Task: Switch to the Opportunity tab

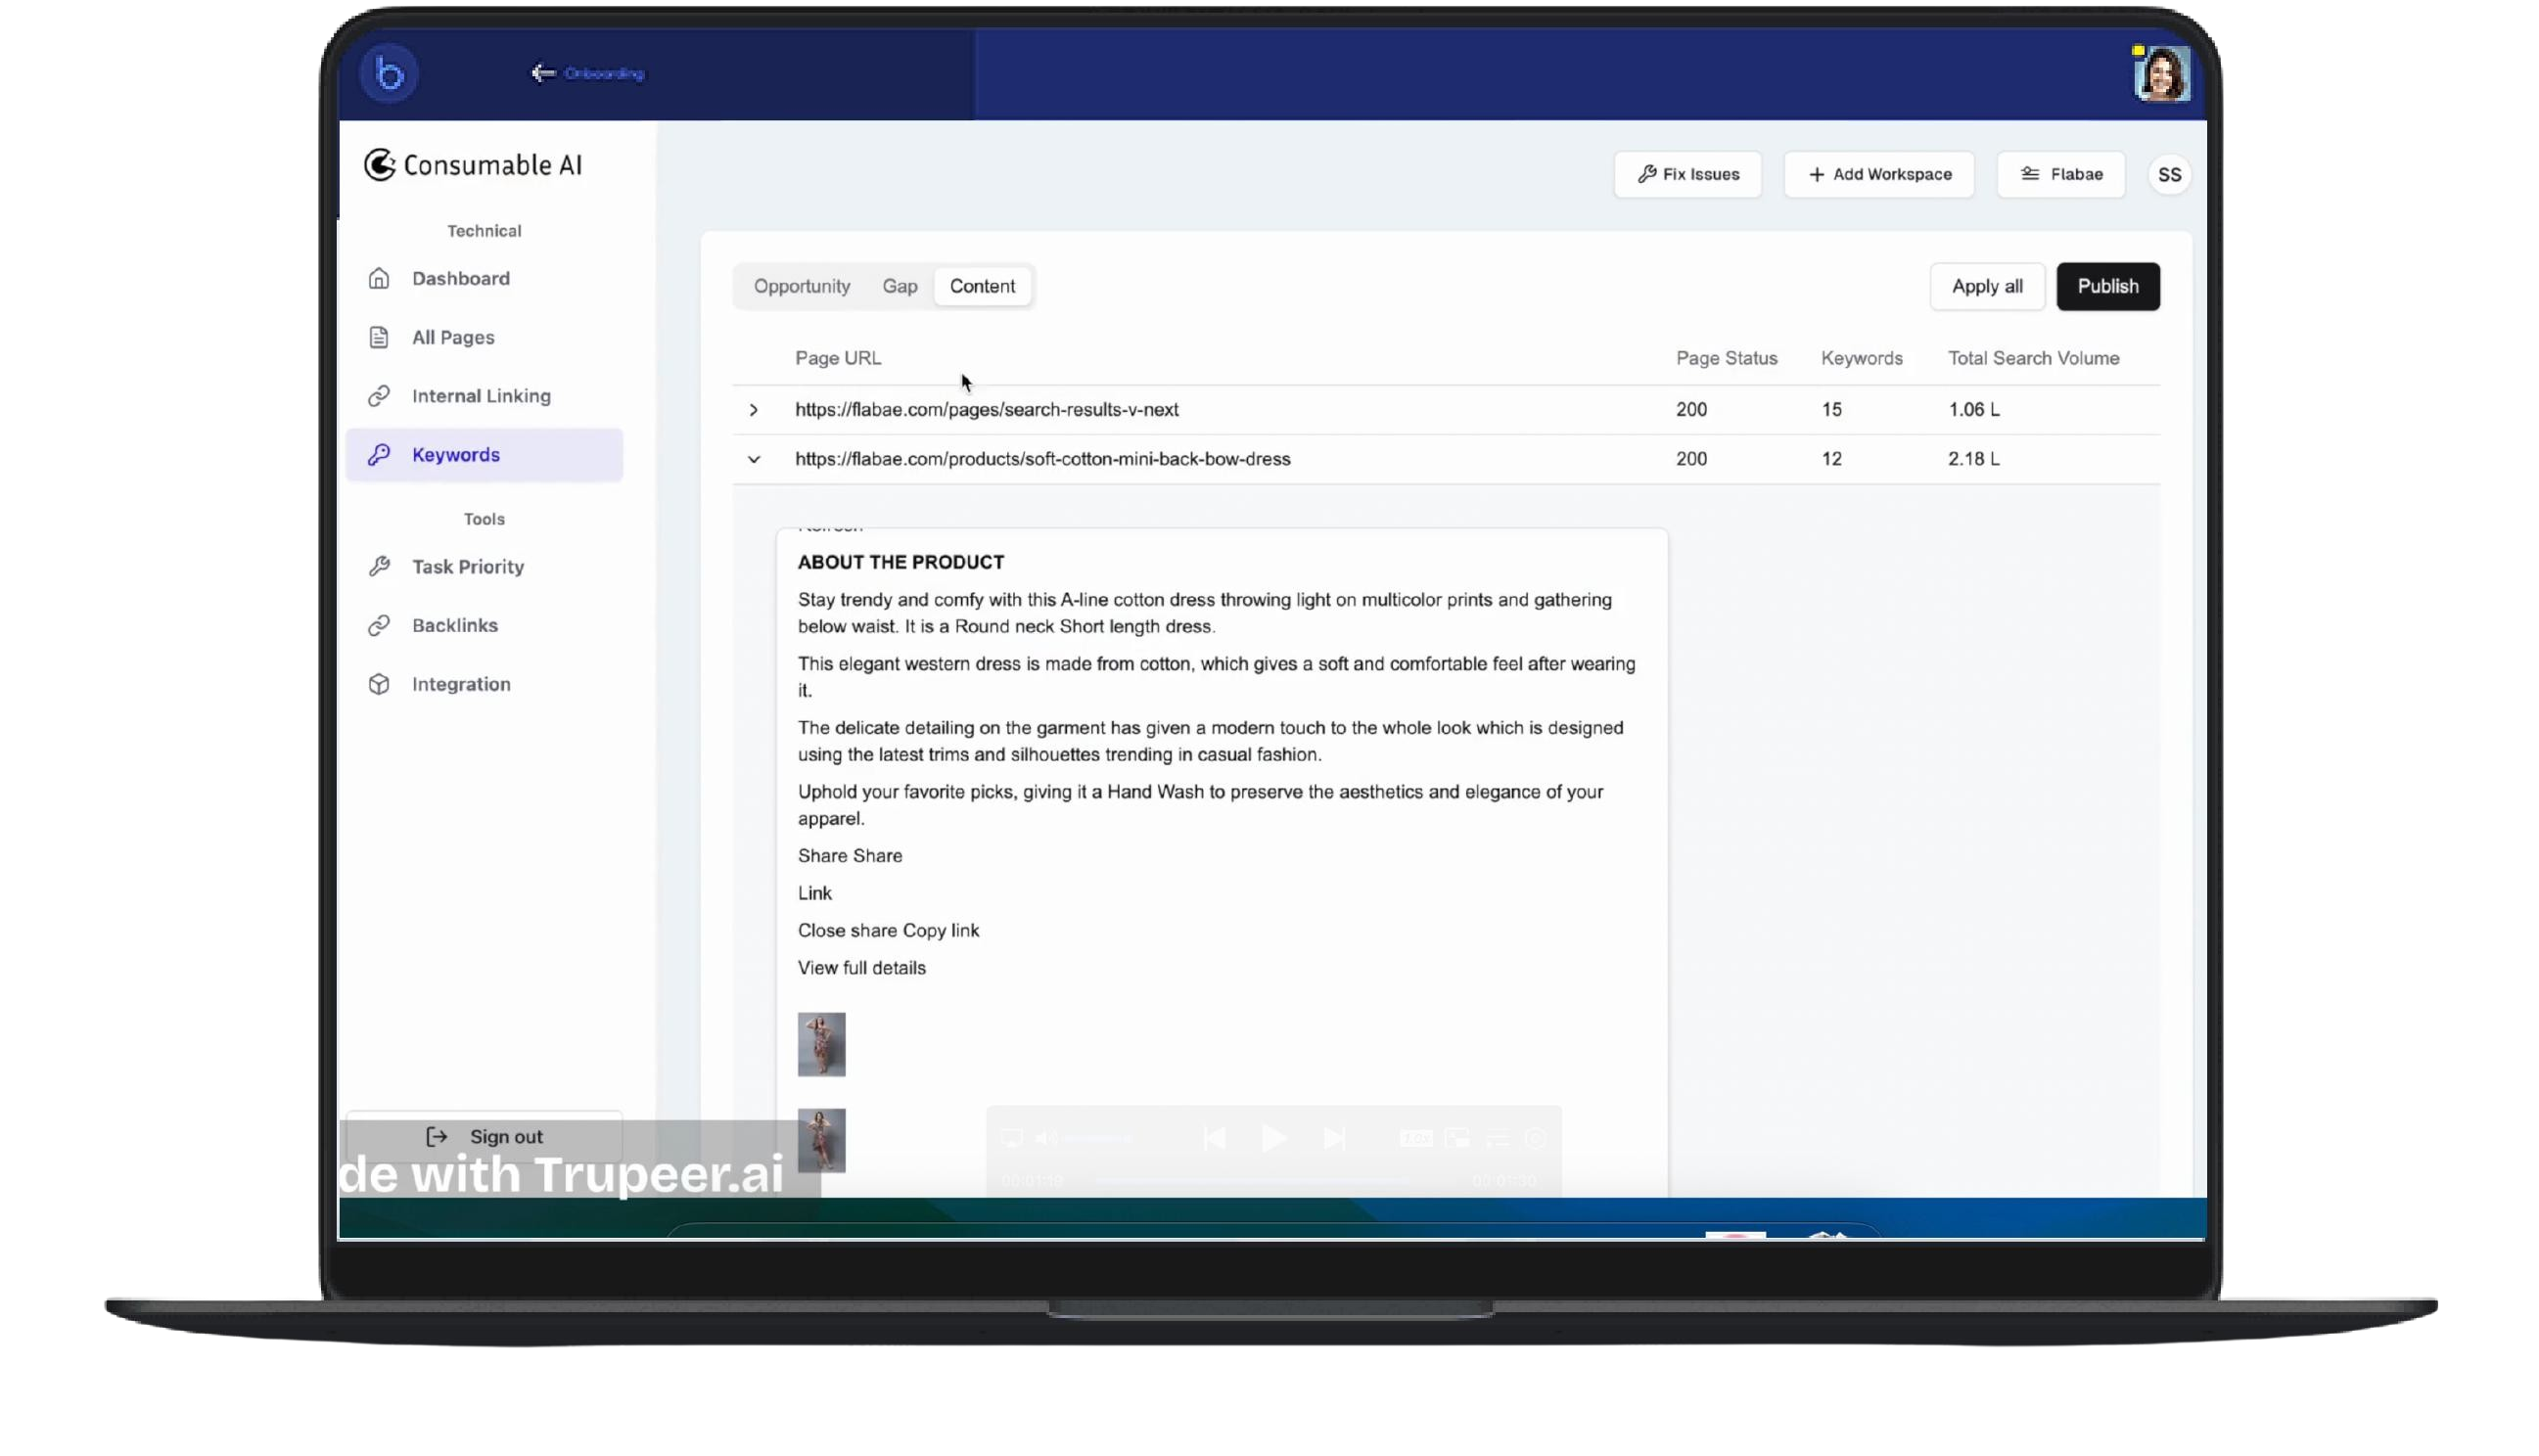Action: (802, 286)
